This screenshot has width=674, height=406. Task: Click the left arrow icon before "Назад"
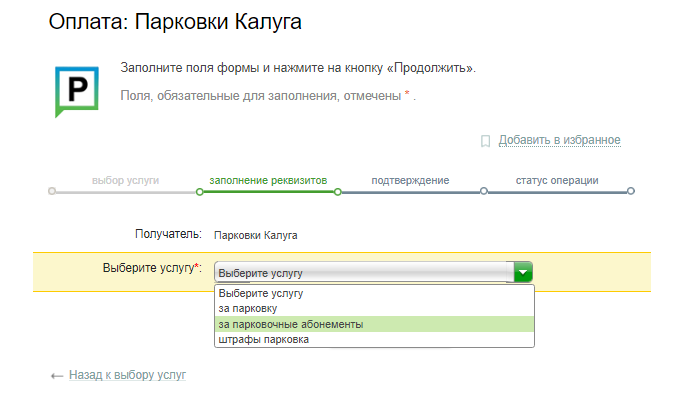pyautogui.click(x=57, y=375)
